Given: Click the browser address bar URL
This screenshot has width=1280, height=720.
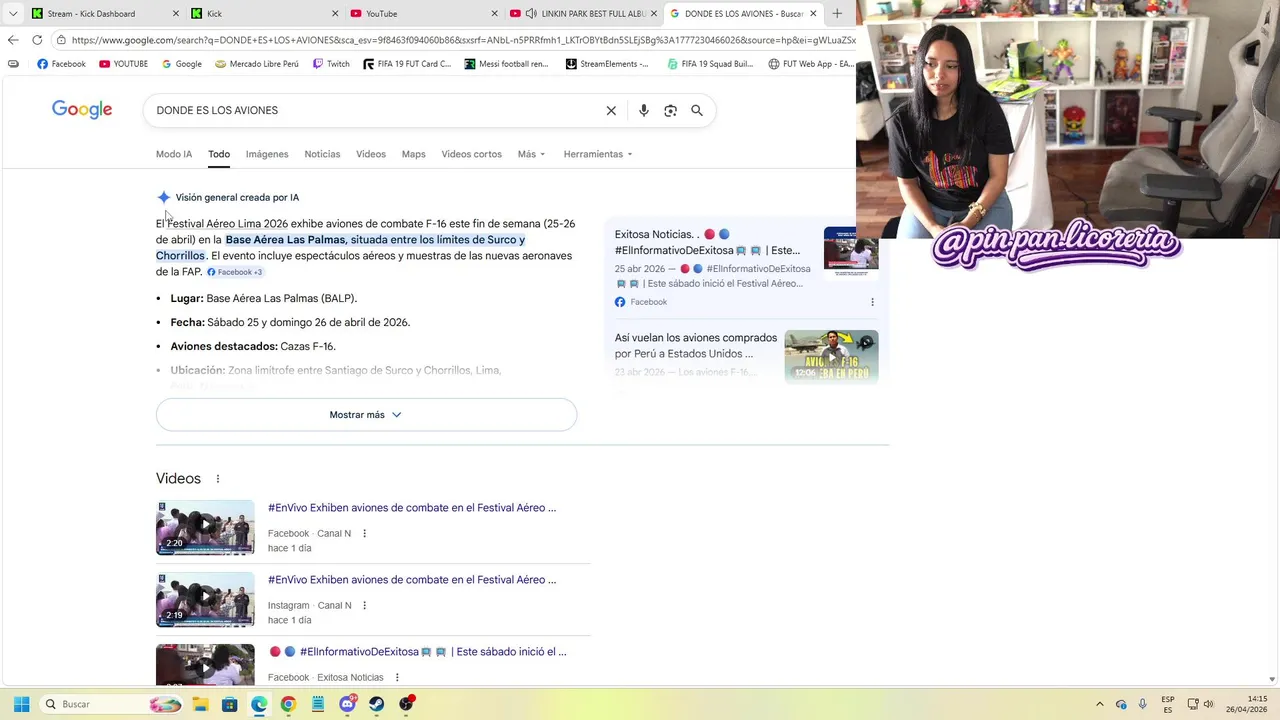Looking at the screenshot, I should point(463,40).
